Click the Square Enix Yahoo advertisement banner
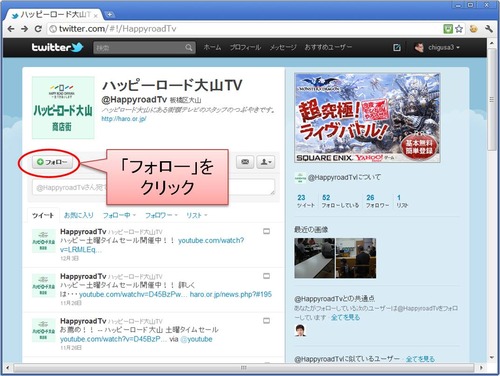 pyautogui.click(x=367, y=118)
